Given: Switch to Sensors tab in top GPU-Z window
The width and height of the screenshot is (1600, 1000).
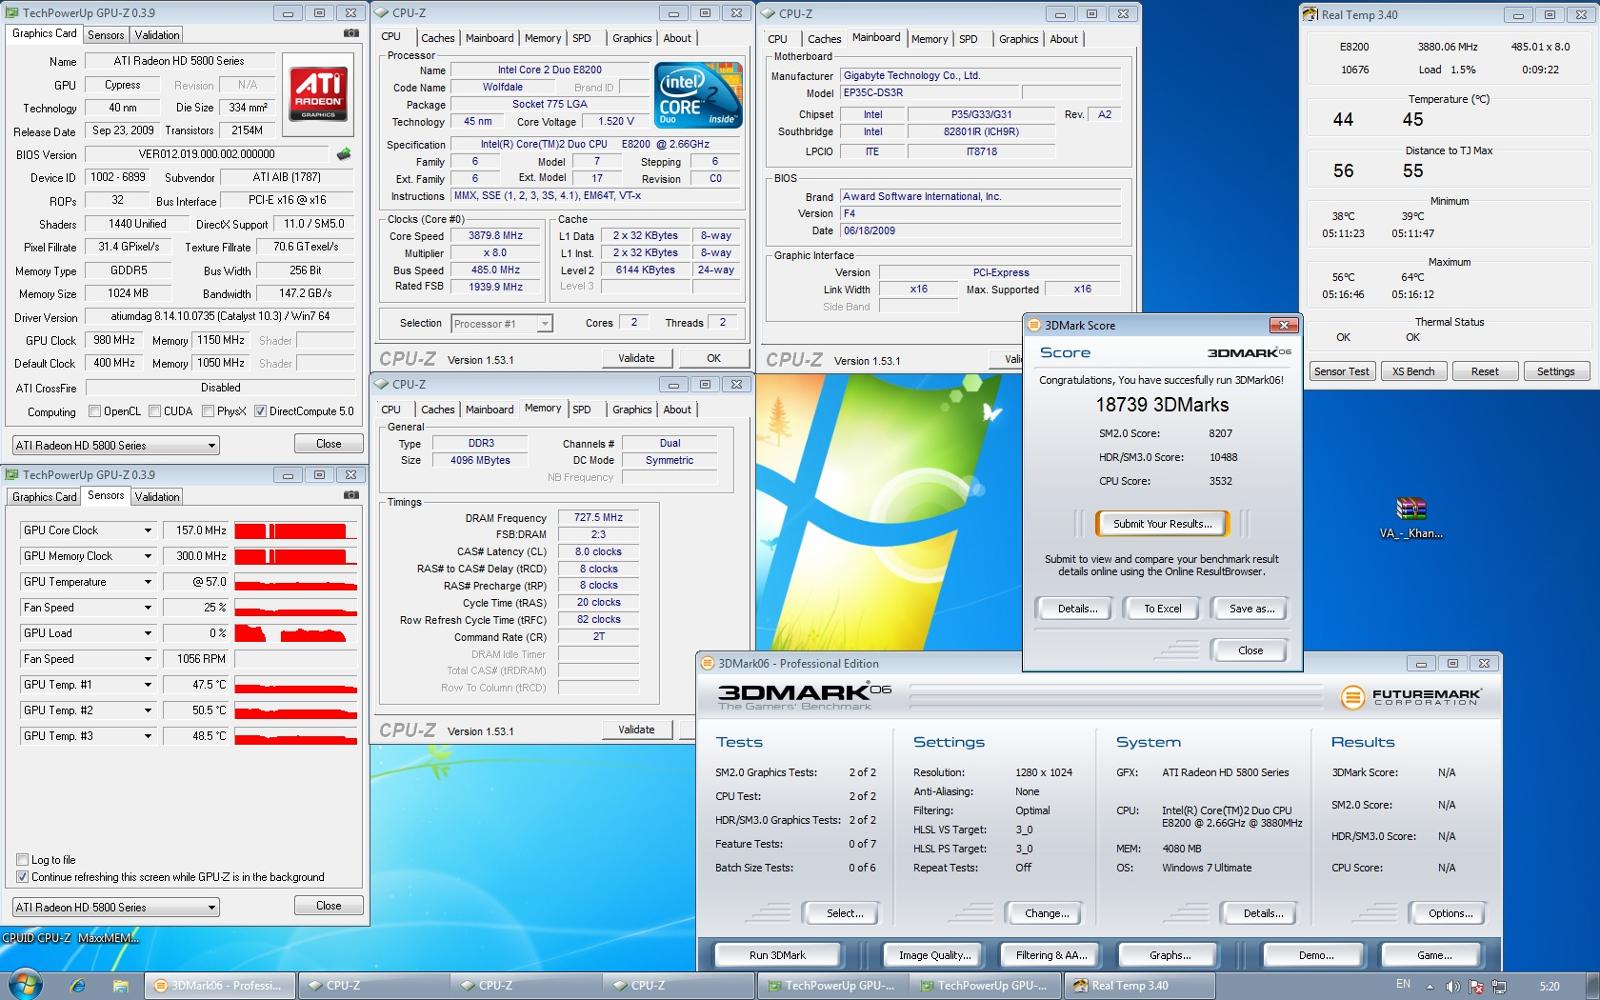Looking at the screenshot, I should (106, 35).
